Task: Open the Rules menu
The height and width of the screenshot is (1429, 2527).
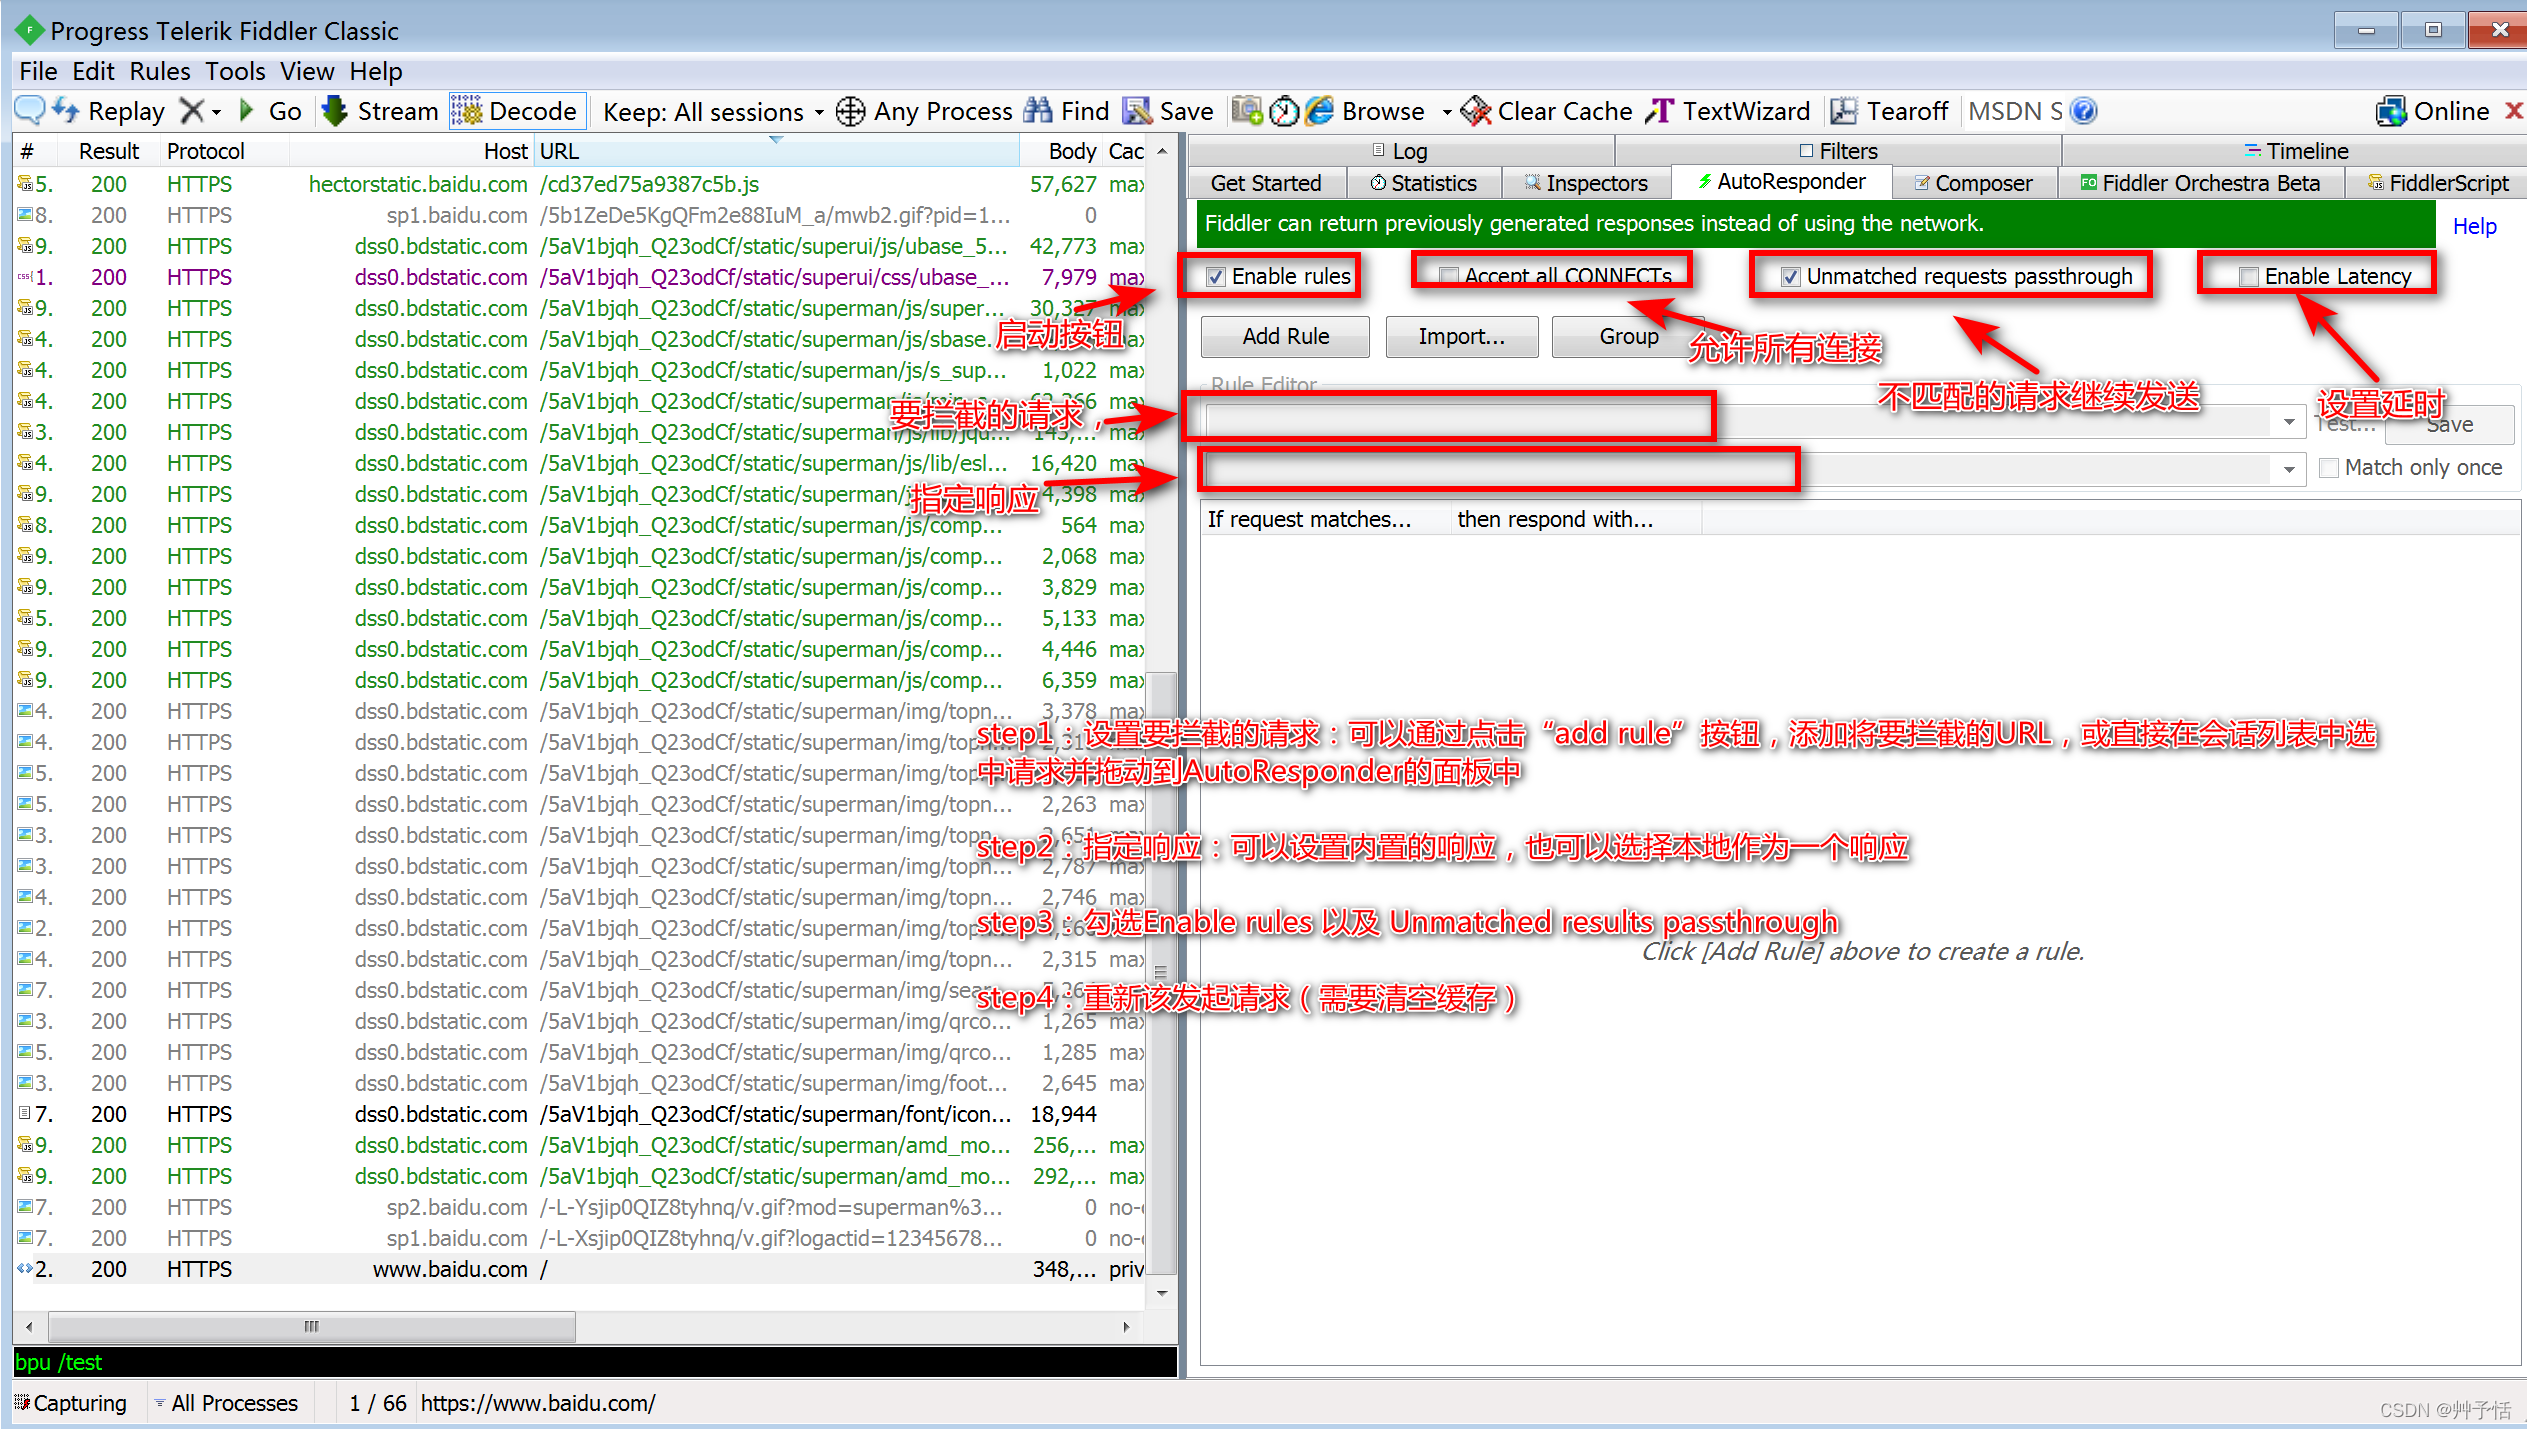Action: (159, 71)
